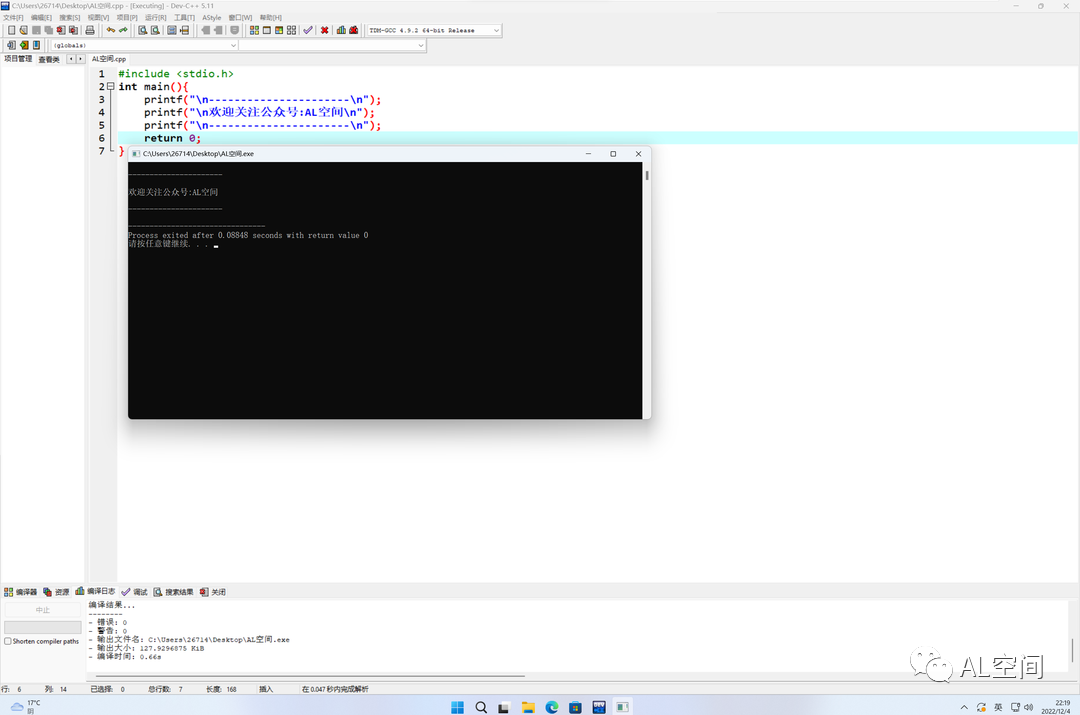Open the 视图[V] menu
The image size is (1080, 715).
pyautogui.click(x=98, y=17)
